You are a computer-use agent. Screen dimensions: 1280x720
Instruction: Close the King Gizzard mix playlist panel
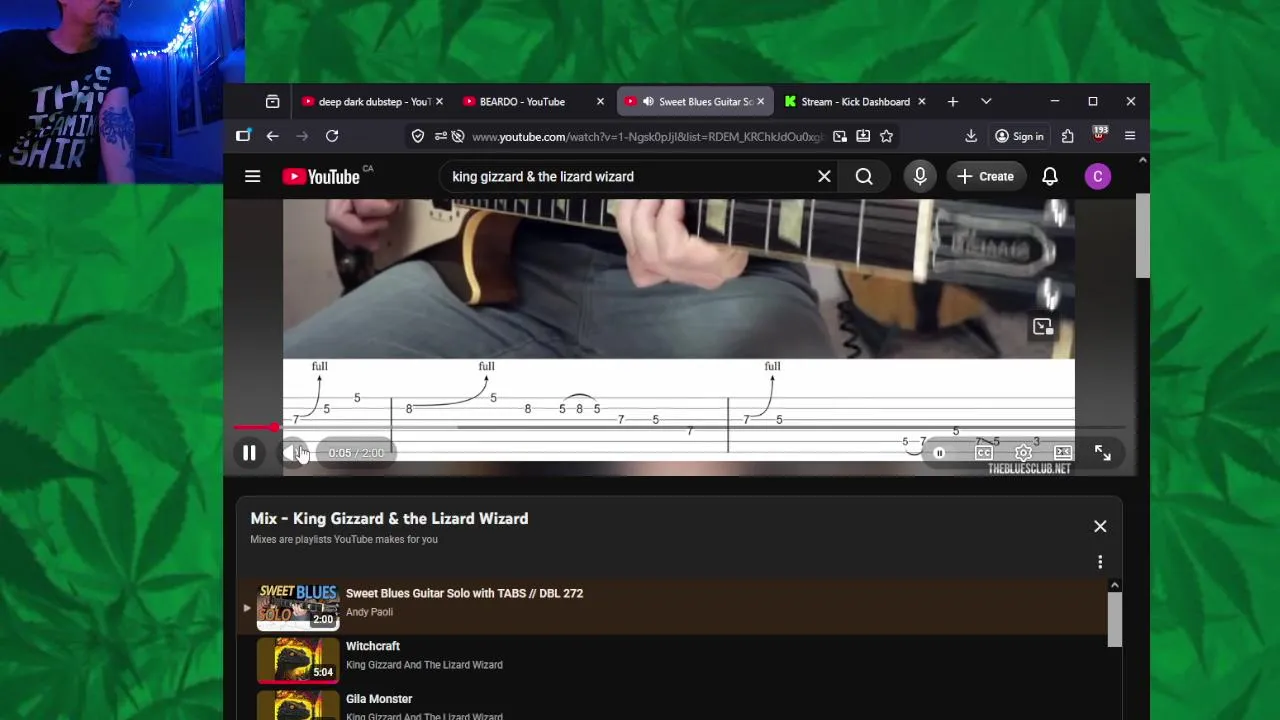1100,526
